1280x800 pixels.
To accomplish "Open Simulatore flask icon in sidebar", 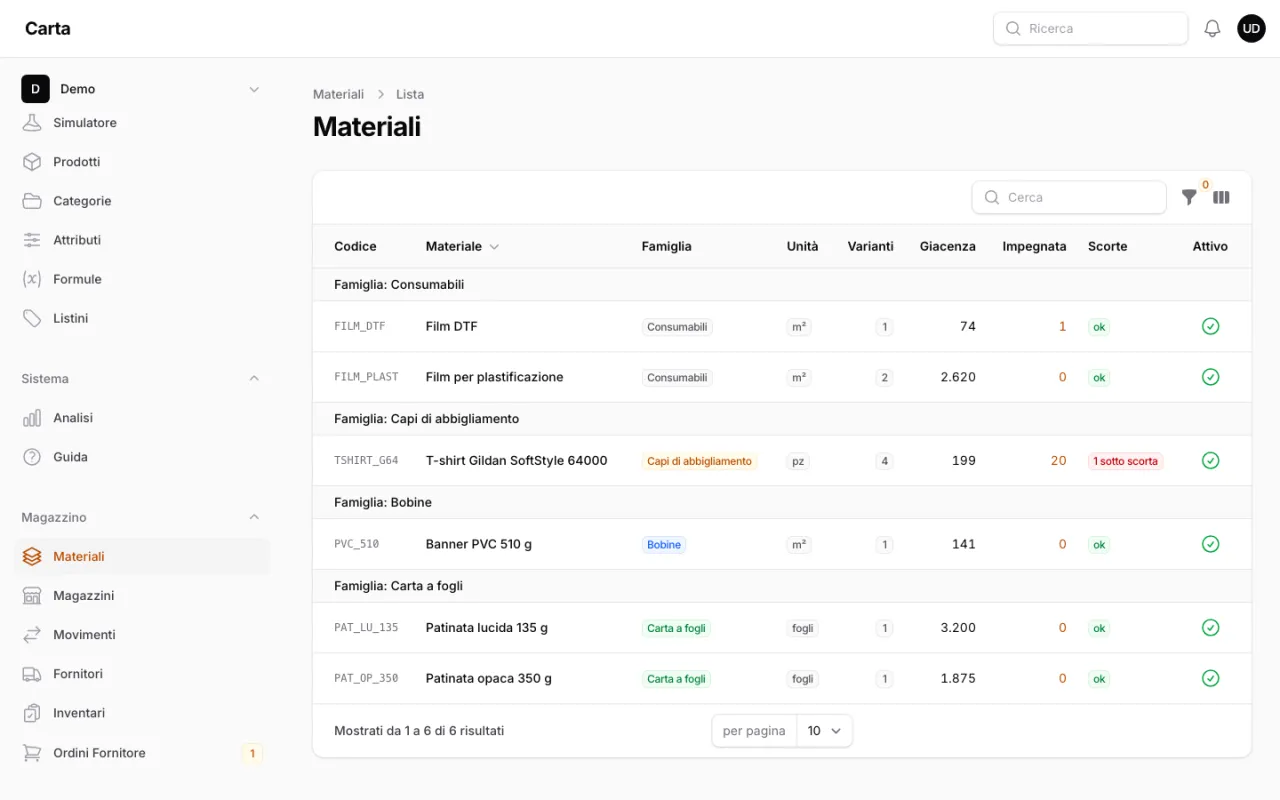I will pyautogui.click(x=32, y=123).
